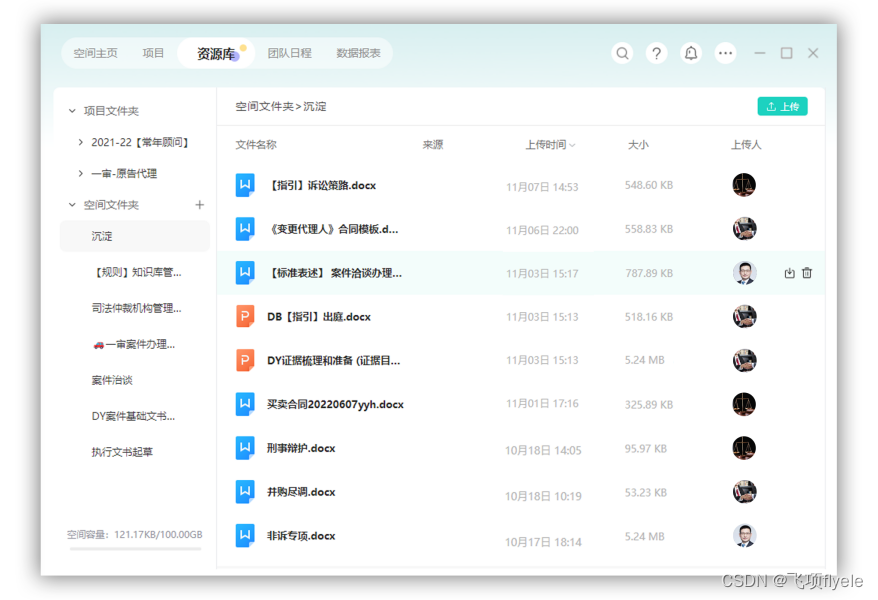Screen dimensions: 878x600
Task: Expand the 一审-原告代理 folder
Action: 81,174
